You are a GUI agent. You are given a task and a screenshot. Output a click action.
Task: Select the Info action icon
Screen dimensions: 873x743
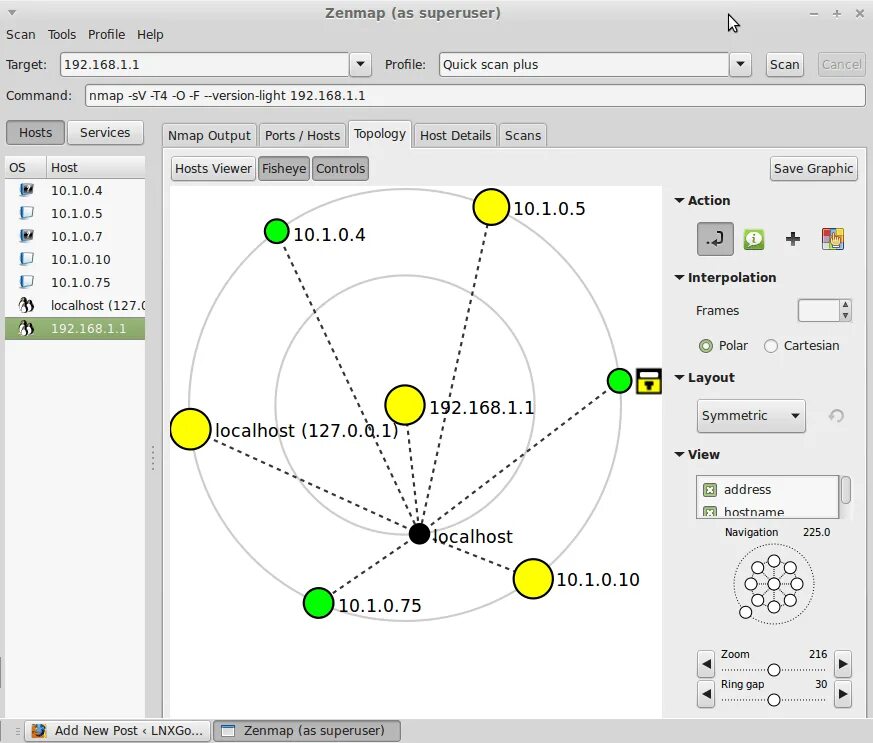[x=754, y=239]
